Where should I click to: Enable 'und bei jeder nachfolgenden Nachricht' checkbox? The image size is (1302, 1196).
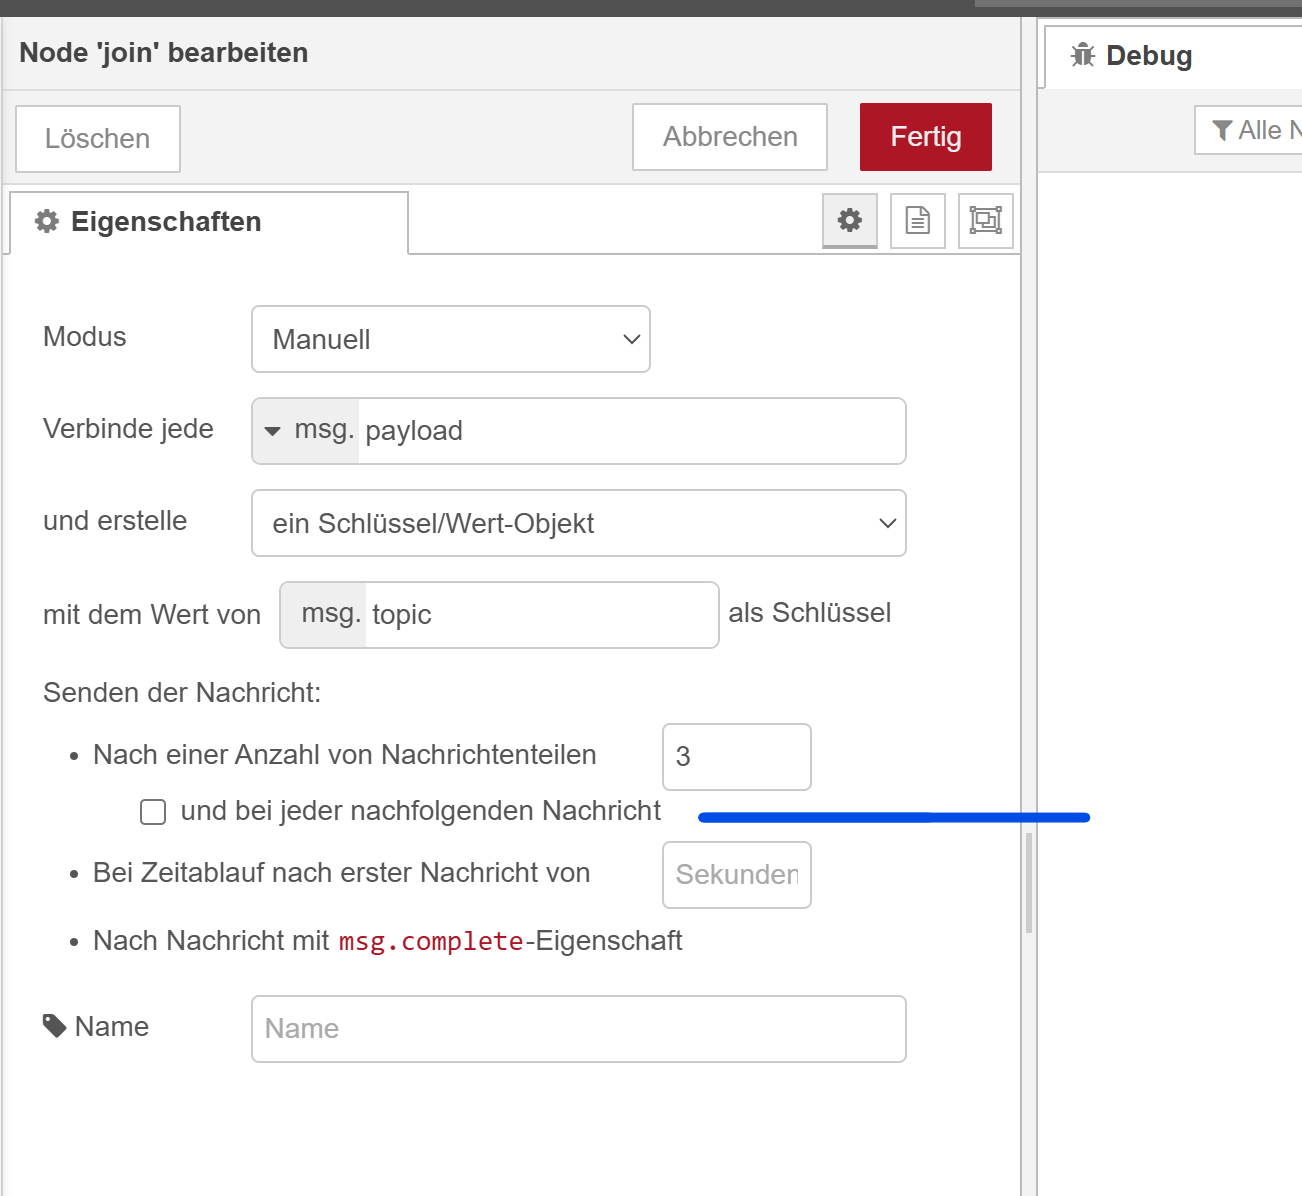(153, 812)
